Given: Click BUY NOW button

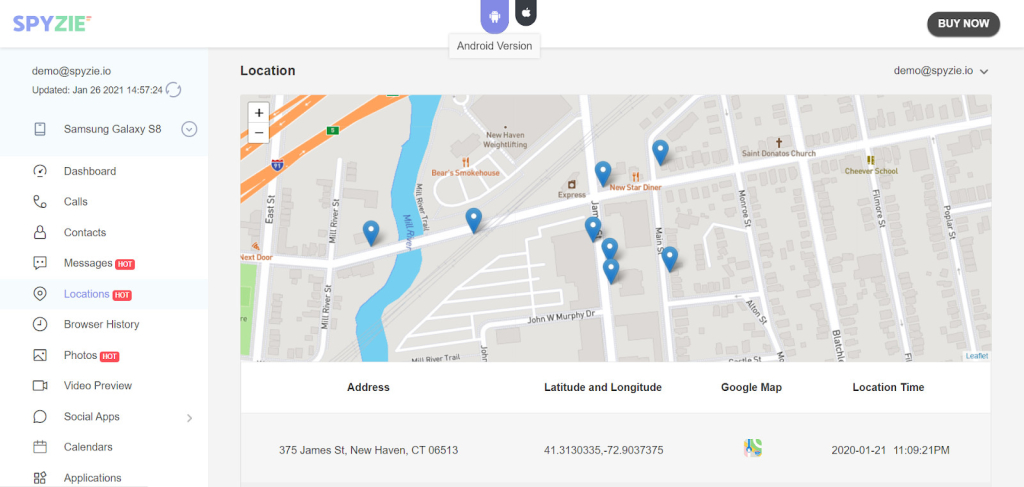Looking at the screenshot, I should [963, 24].
